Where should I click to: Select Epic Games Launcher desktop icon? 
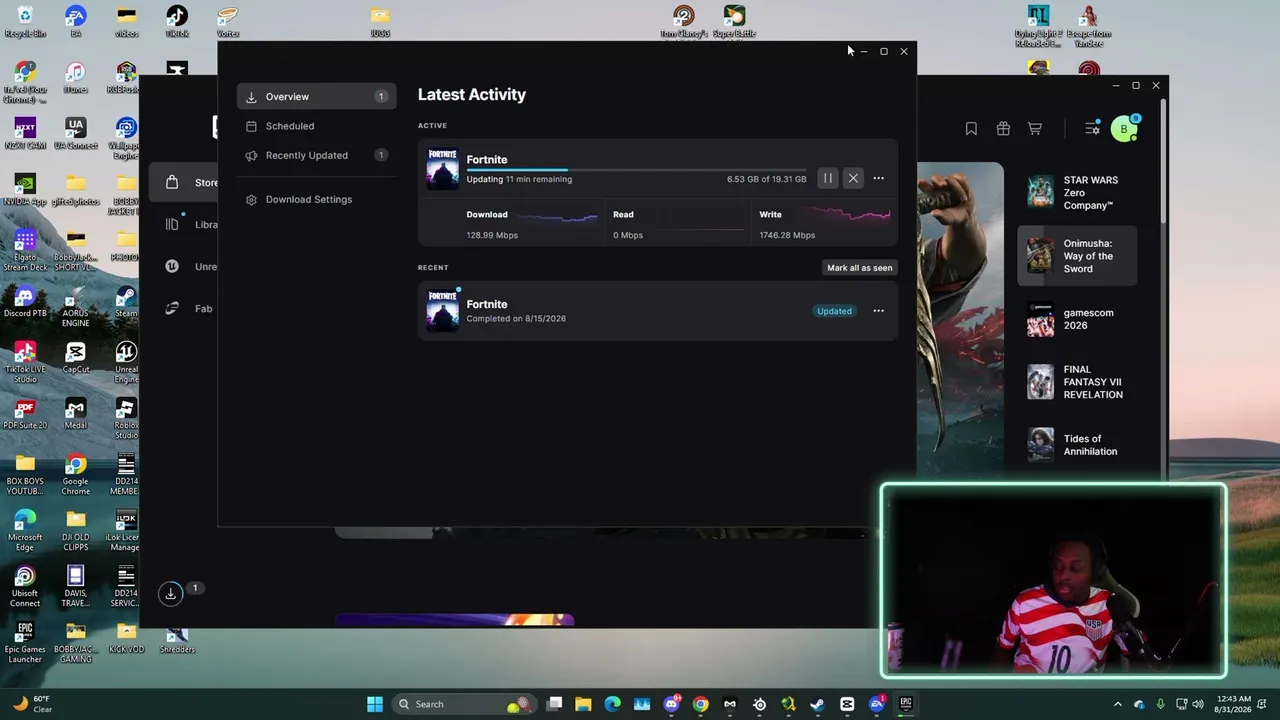(x=25, y=643)
